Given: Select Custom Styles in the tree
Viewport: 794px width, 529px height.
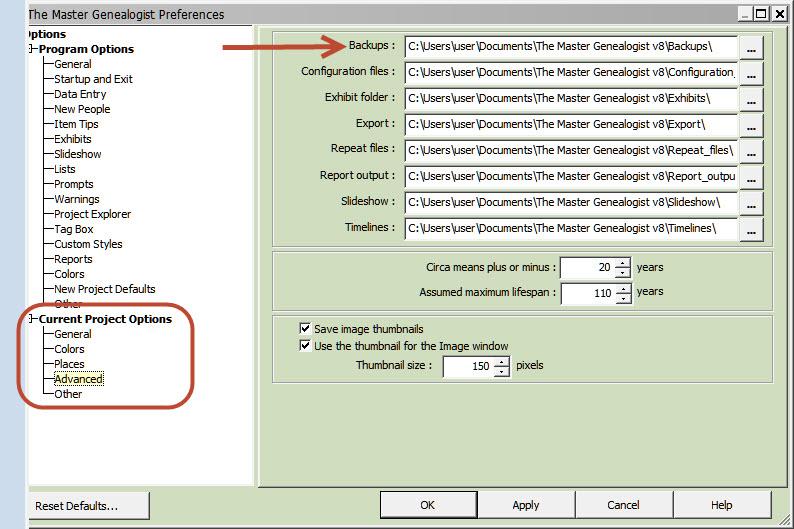Looking at the screenshot, I should click(x=88, y=244).
